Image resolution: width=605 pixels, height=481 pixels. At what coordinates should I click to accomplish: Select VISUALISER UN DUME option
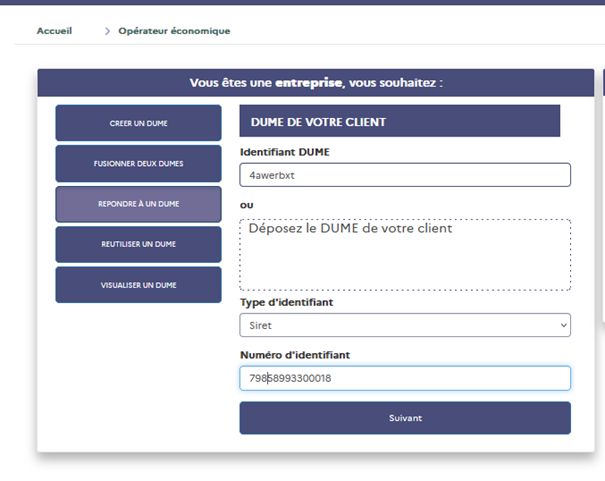click(139, 285)
